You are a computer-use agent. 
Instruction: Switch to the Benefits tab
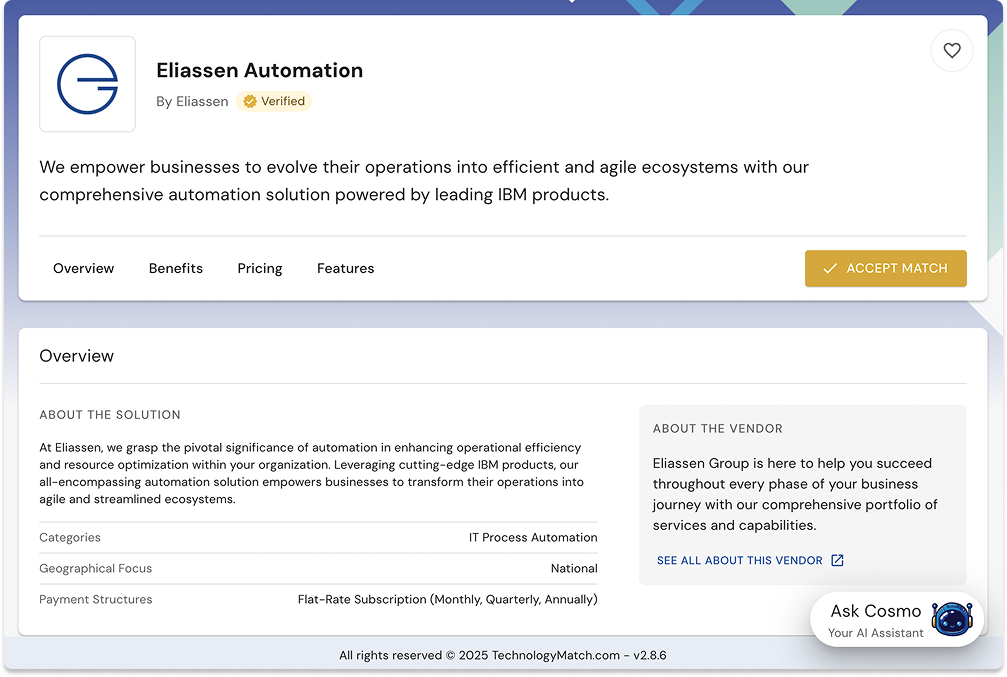pyautogui.click(x=176, y=268)
